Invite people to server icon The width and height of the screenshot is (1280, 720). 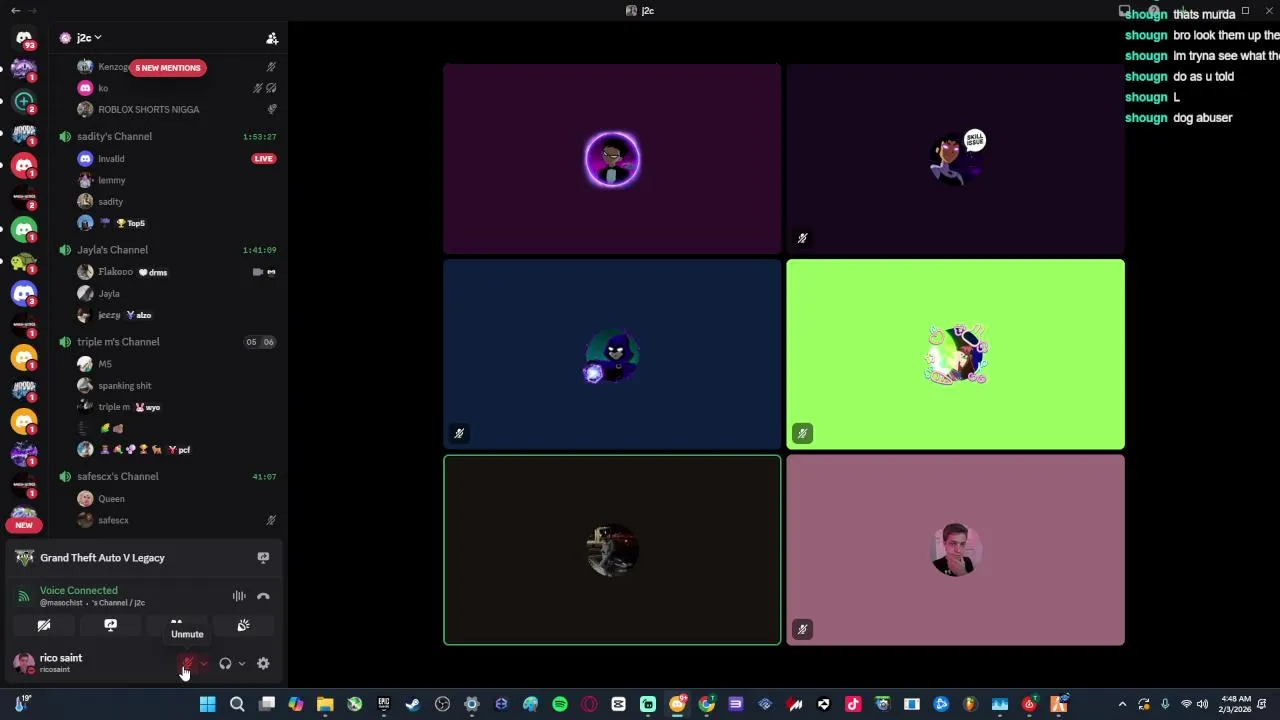[272, 38]
